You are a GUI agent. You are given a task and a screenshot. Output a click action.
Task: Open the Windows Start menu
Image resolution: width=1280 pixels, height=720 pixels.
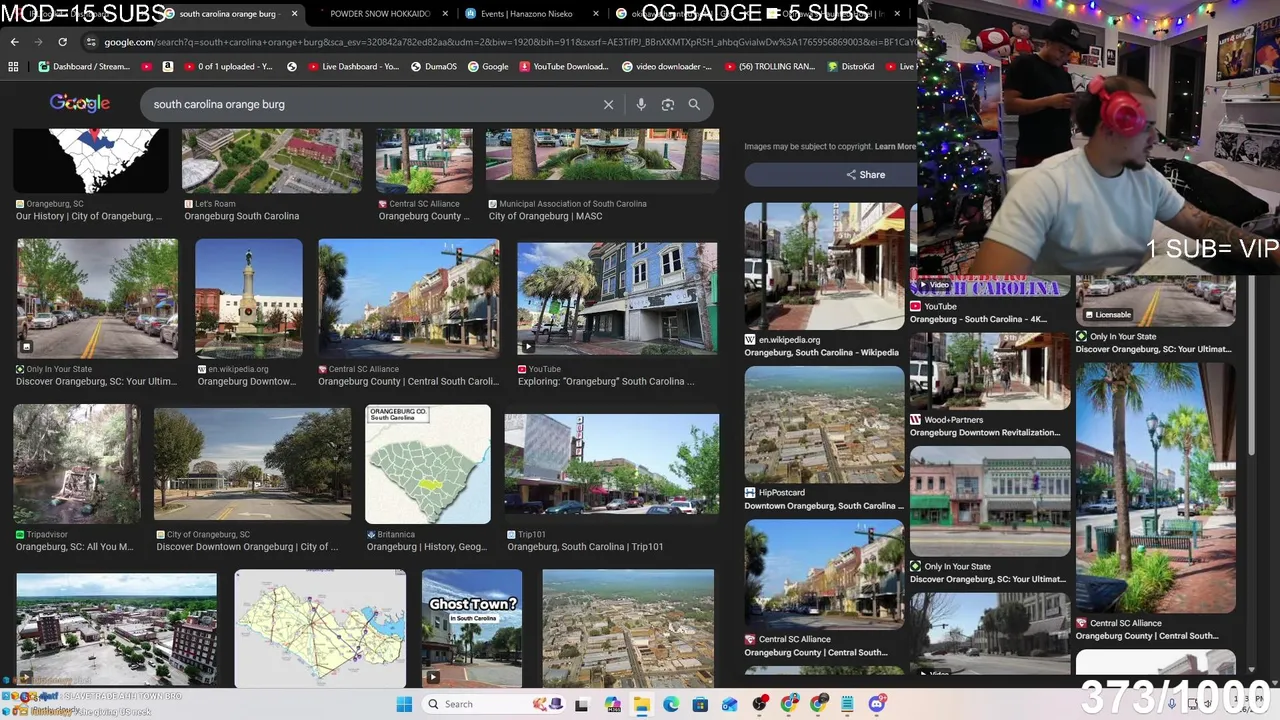(404, 704)
